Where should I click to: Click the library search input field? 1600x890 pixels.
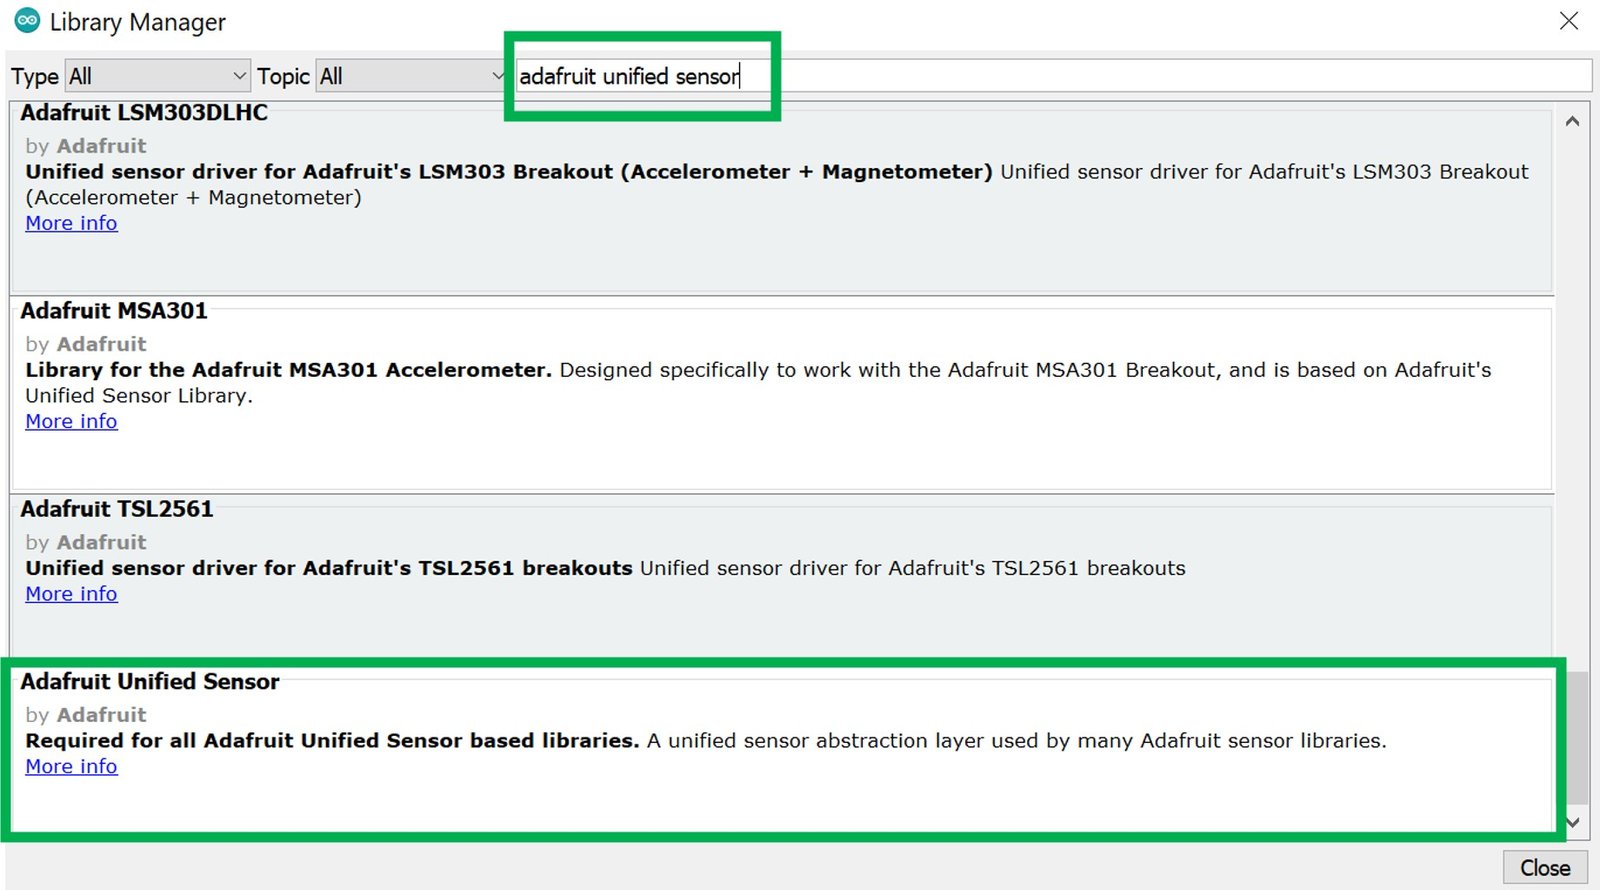pos(1053,76)
